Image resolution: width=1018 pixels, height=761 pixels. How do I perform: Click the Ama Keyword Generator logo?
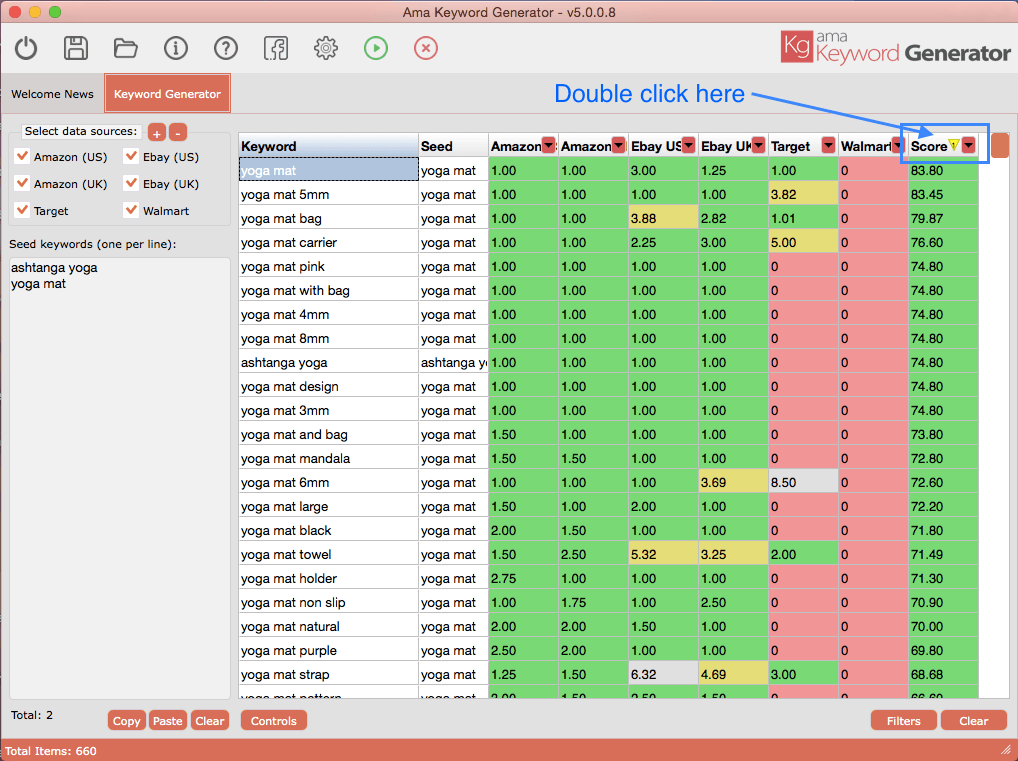tap(895, 48)
